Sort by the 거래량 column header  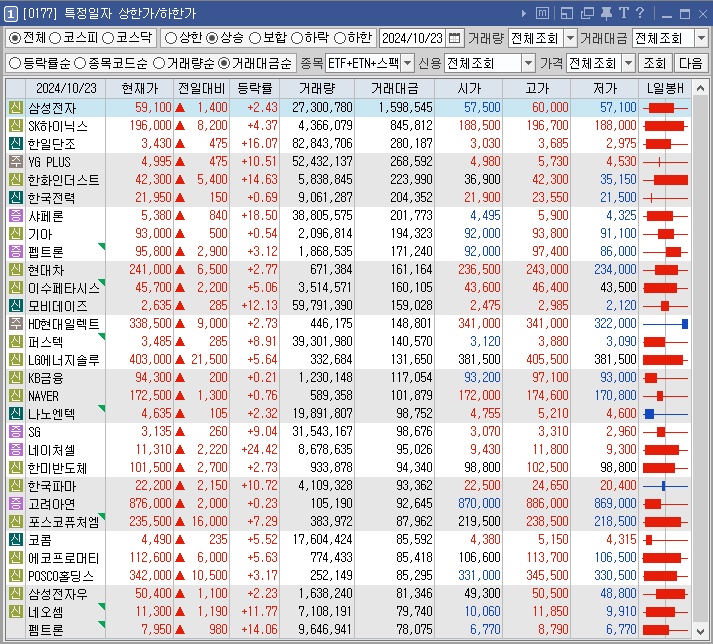tap(317, 88)
